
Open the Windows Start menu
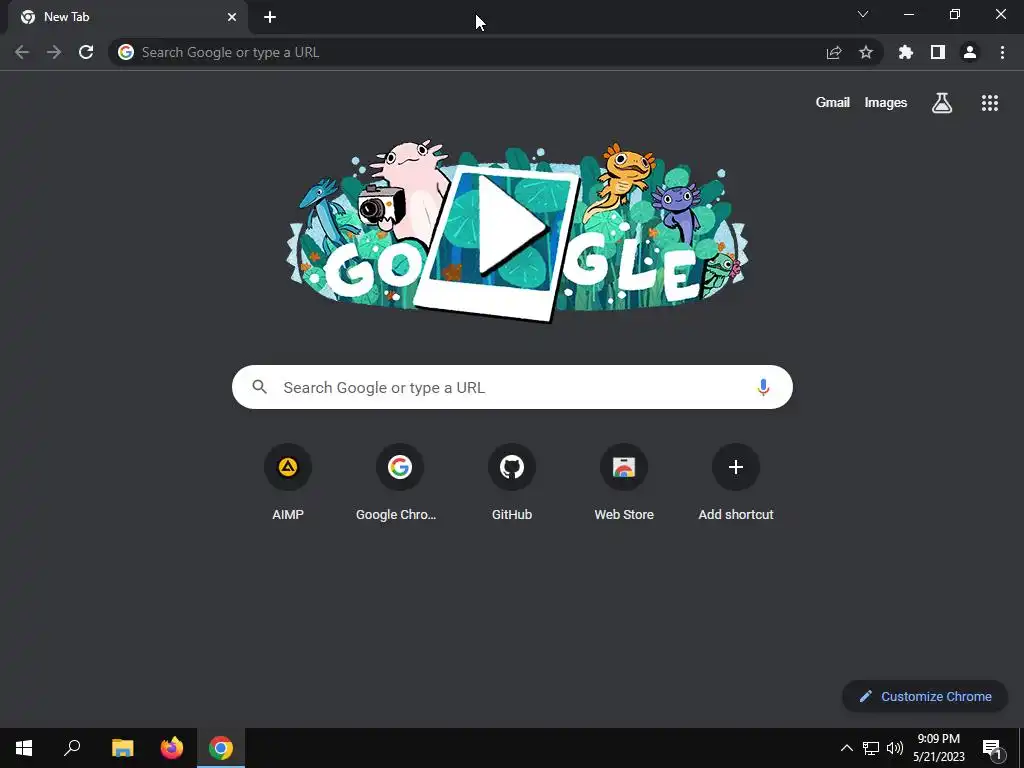tap(24, 748)
